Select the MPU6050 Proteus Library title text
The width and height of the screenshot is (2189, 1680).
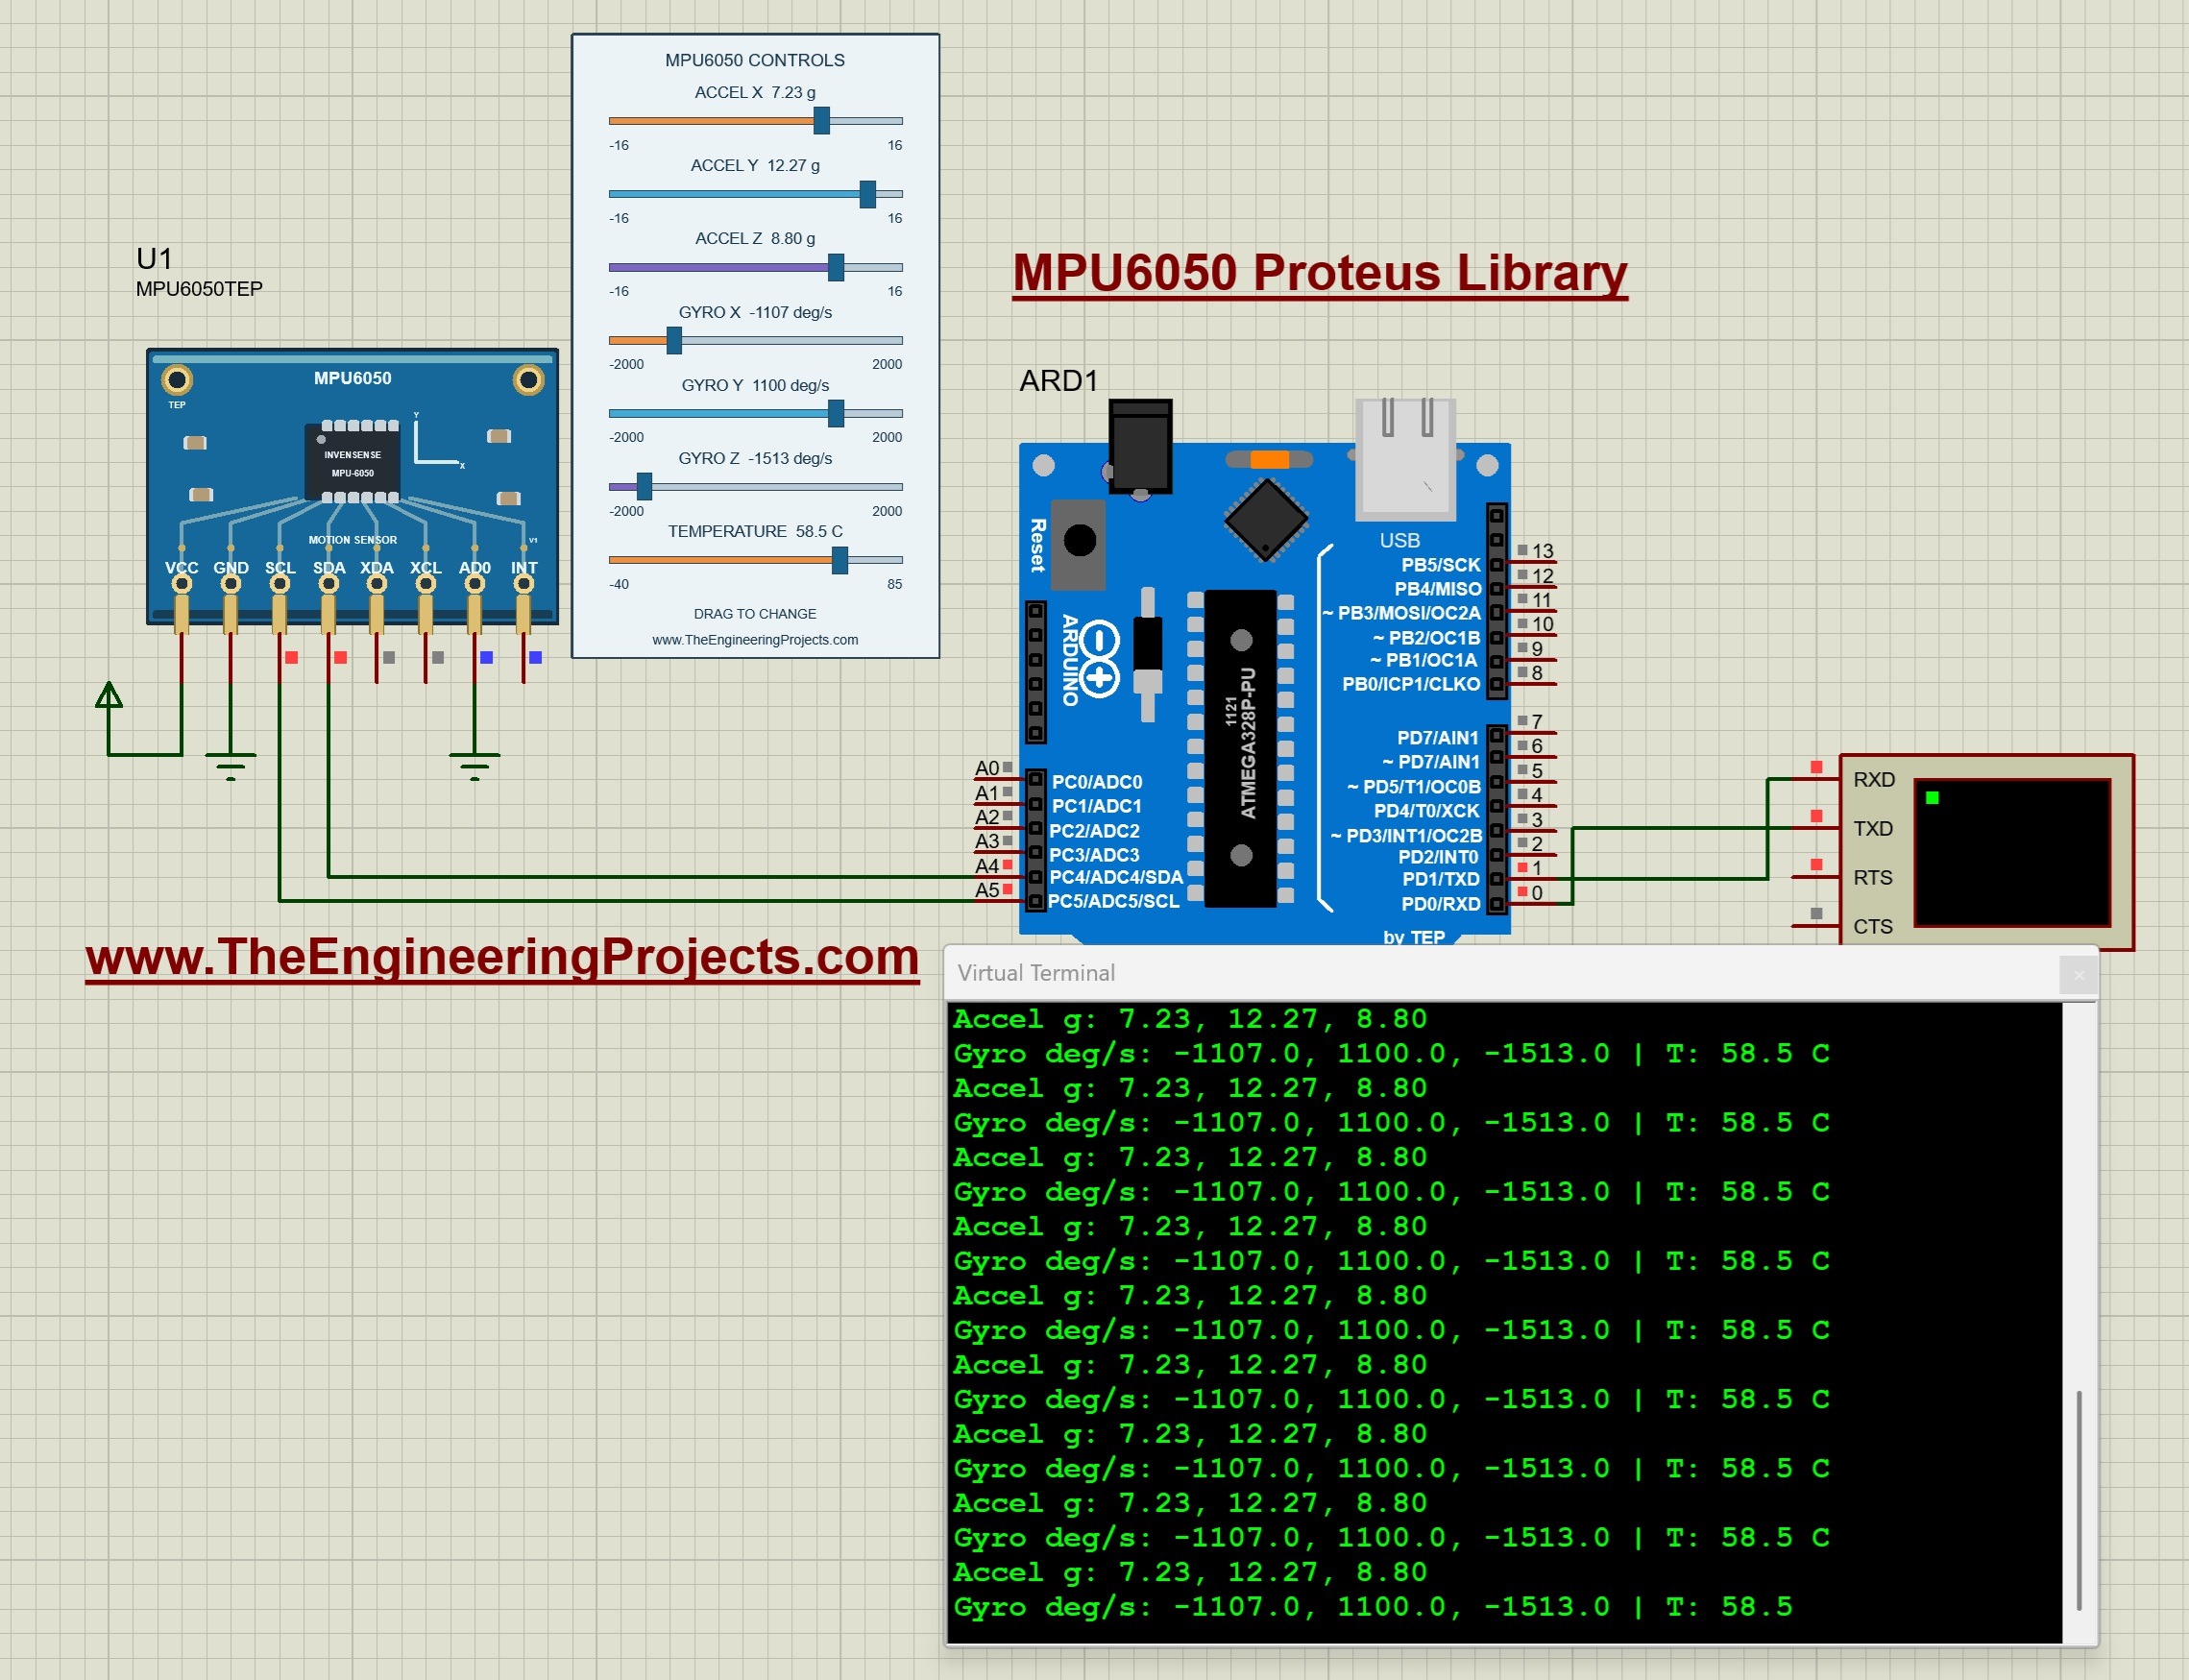point(1320,272)
